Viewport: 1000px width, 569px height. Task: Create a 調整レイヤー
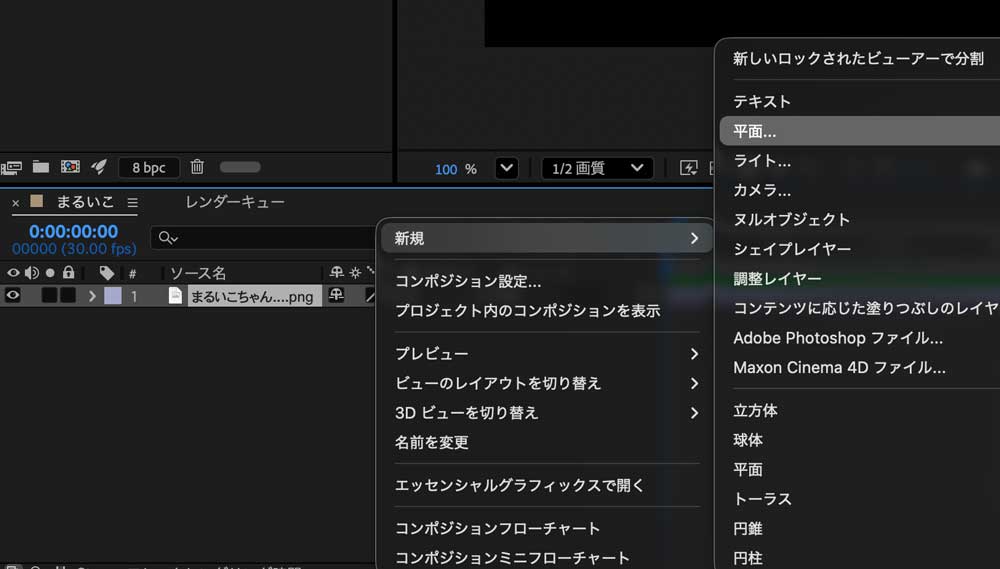click(x=777, y=279)
